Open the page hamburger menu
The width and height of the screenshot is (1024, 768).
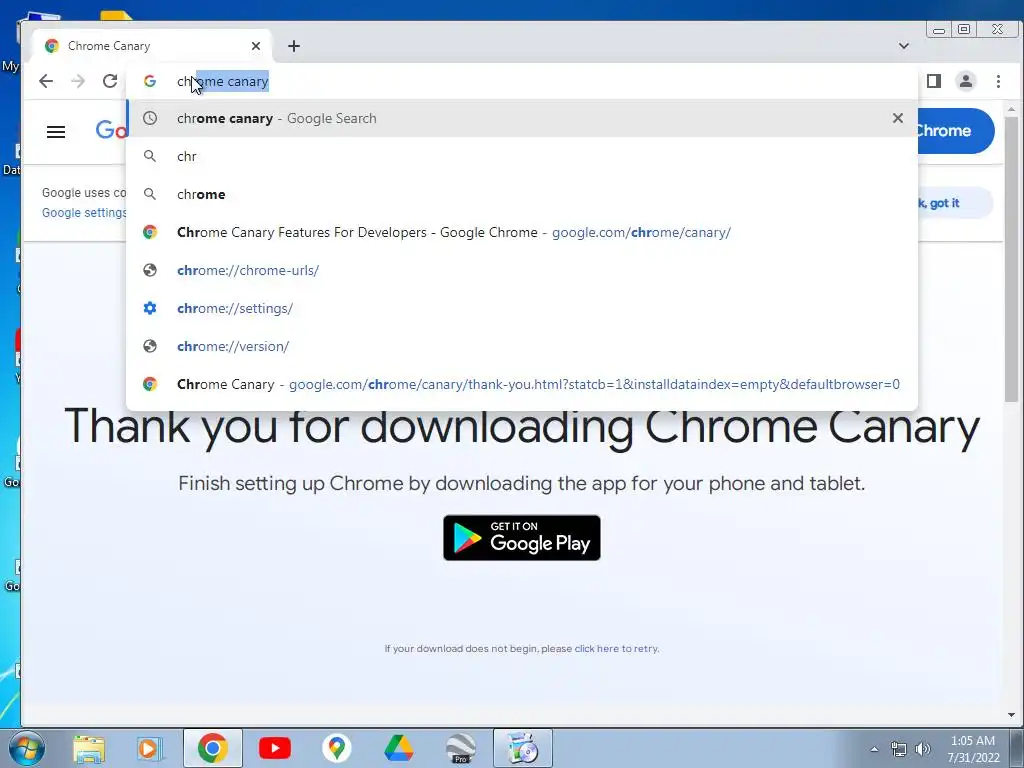[56, 132]
